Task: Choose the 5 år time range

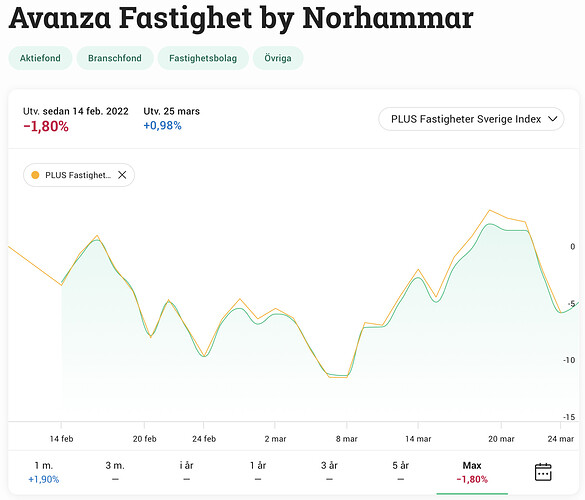Action: (x=400, y=472)
